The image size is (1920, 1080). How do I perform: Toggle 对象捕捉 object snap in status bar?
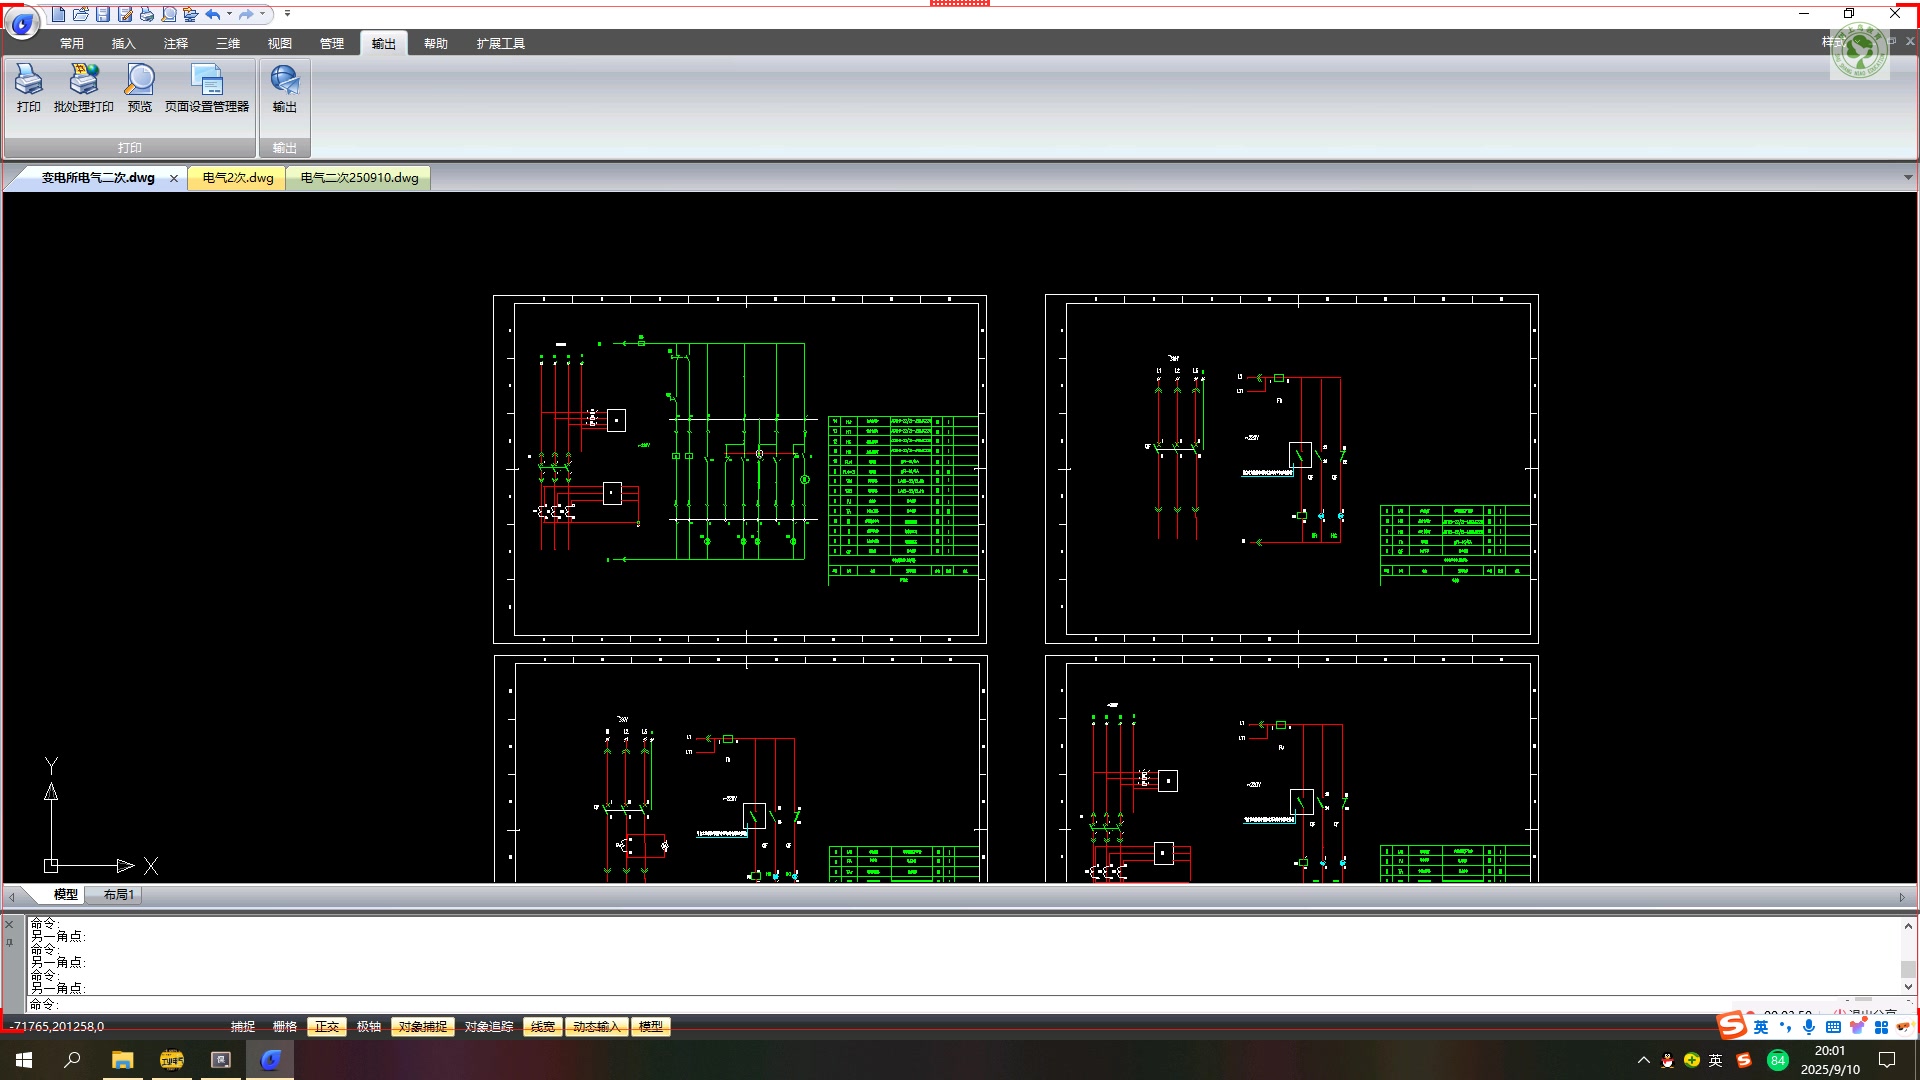click(422, 1027)
